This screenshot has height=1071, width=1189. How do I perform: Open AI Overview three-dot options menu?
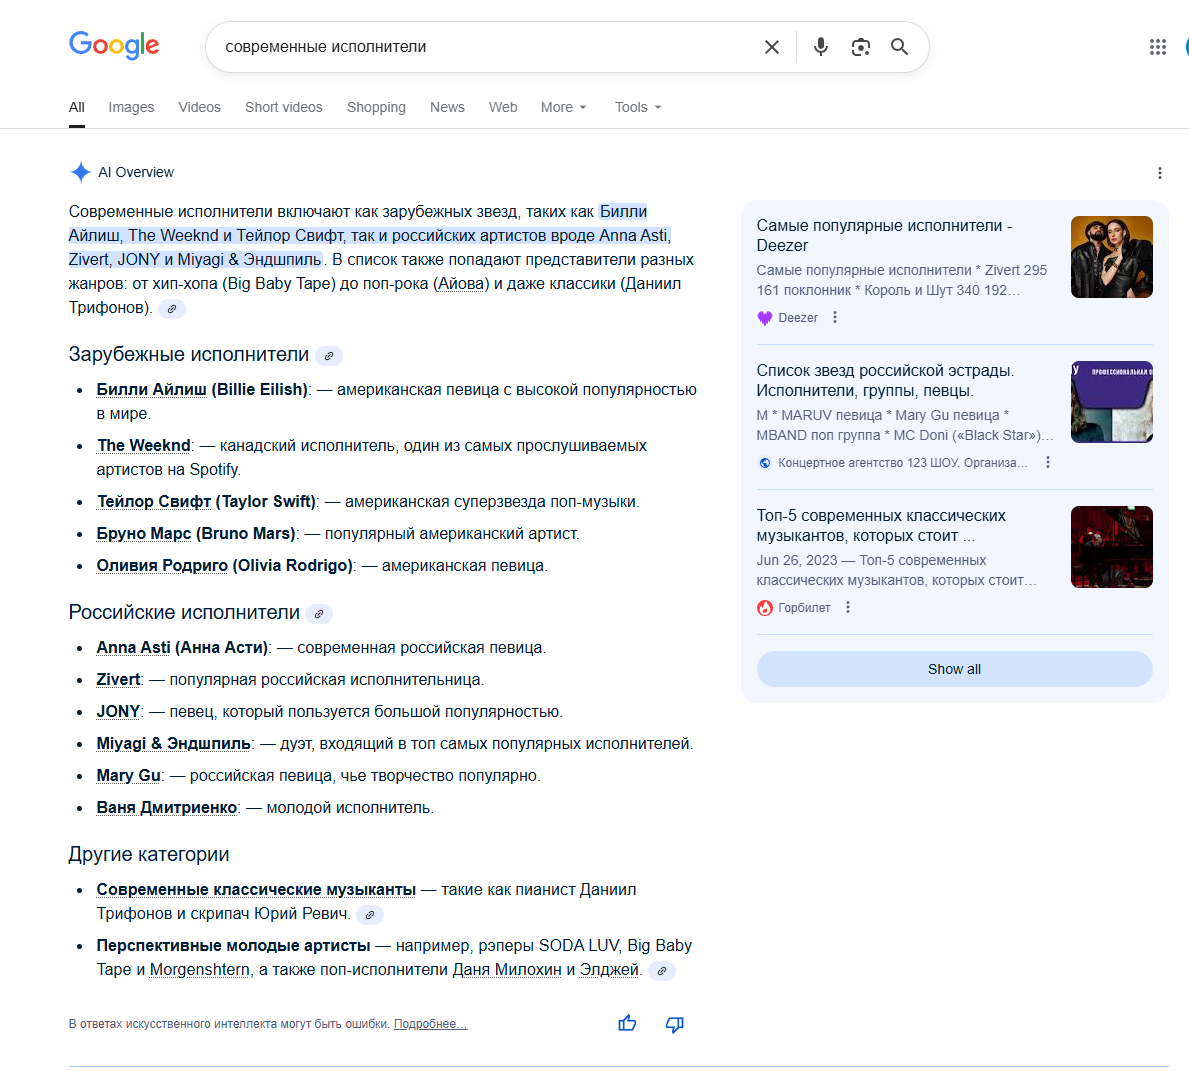pos(1159,173)
